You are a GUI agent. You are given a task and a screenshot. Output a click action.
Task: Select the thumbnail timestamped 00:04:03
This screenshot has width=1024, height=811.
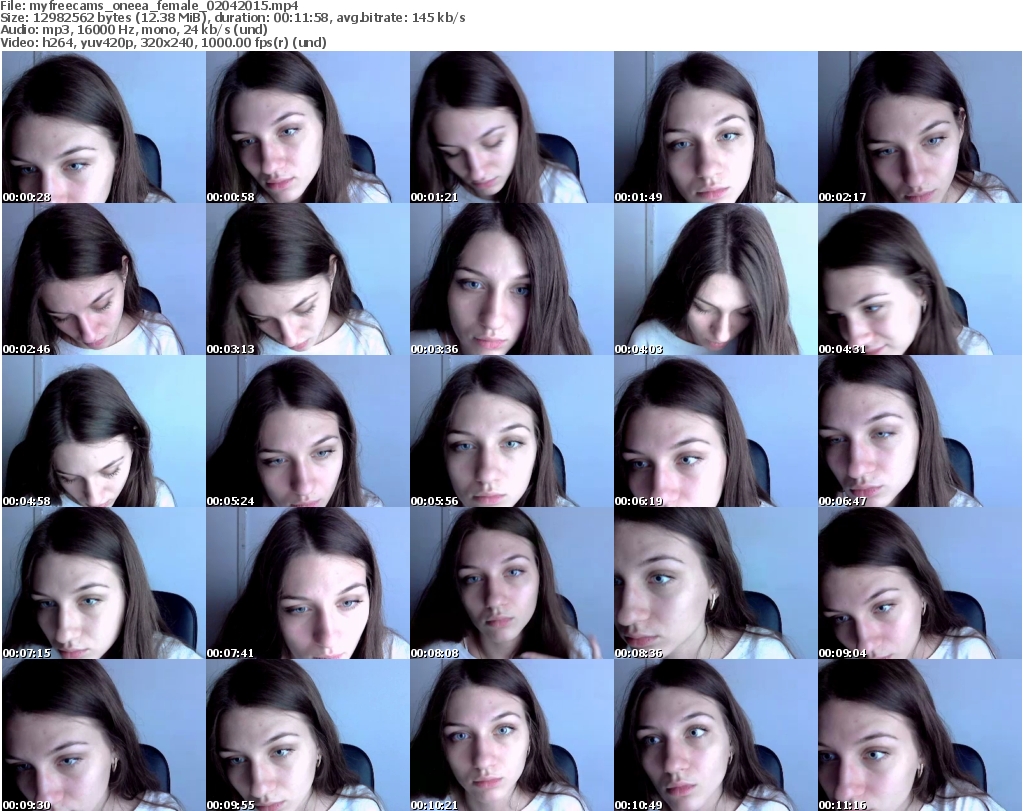click(715, 279)
